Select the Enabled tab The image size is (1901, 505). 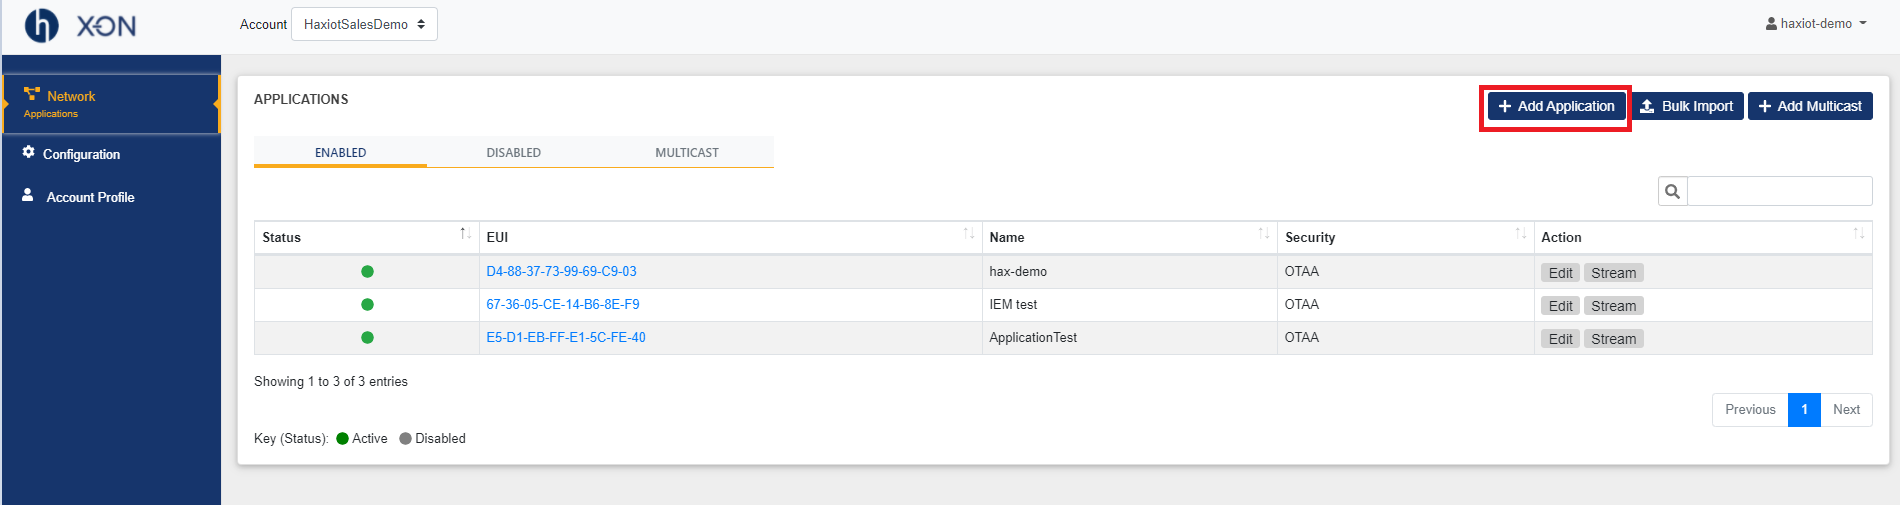[340, 152]
